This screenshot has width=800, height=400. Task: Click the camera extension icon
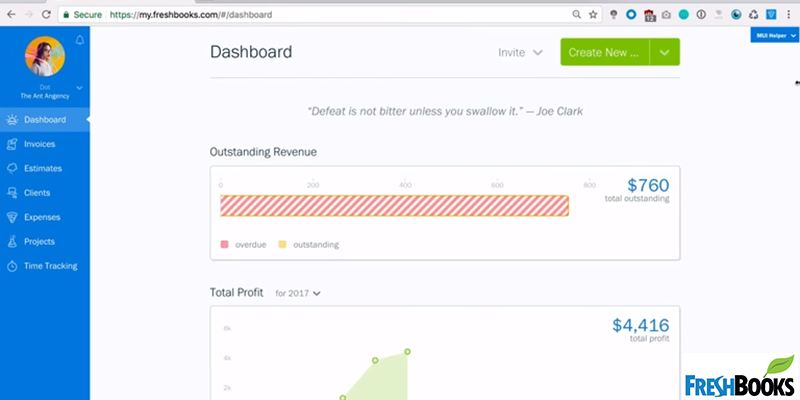666,15
